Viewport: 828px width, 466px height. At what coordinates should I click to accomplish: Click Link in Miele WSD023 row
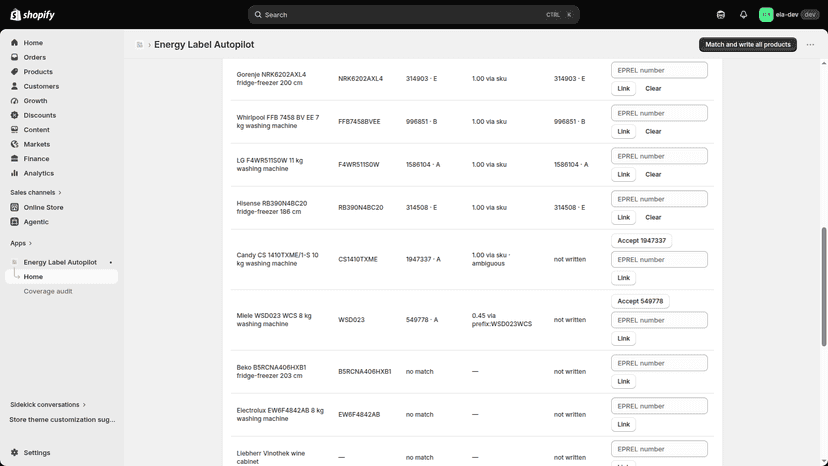tap(624, 339)
